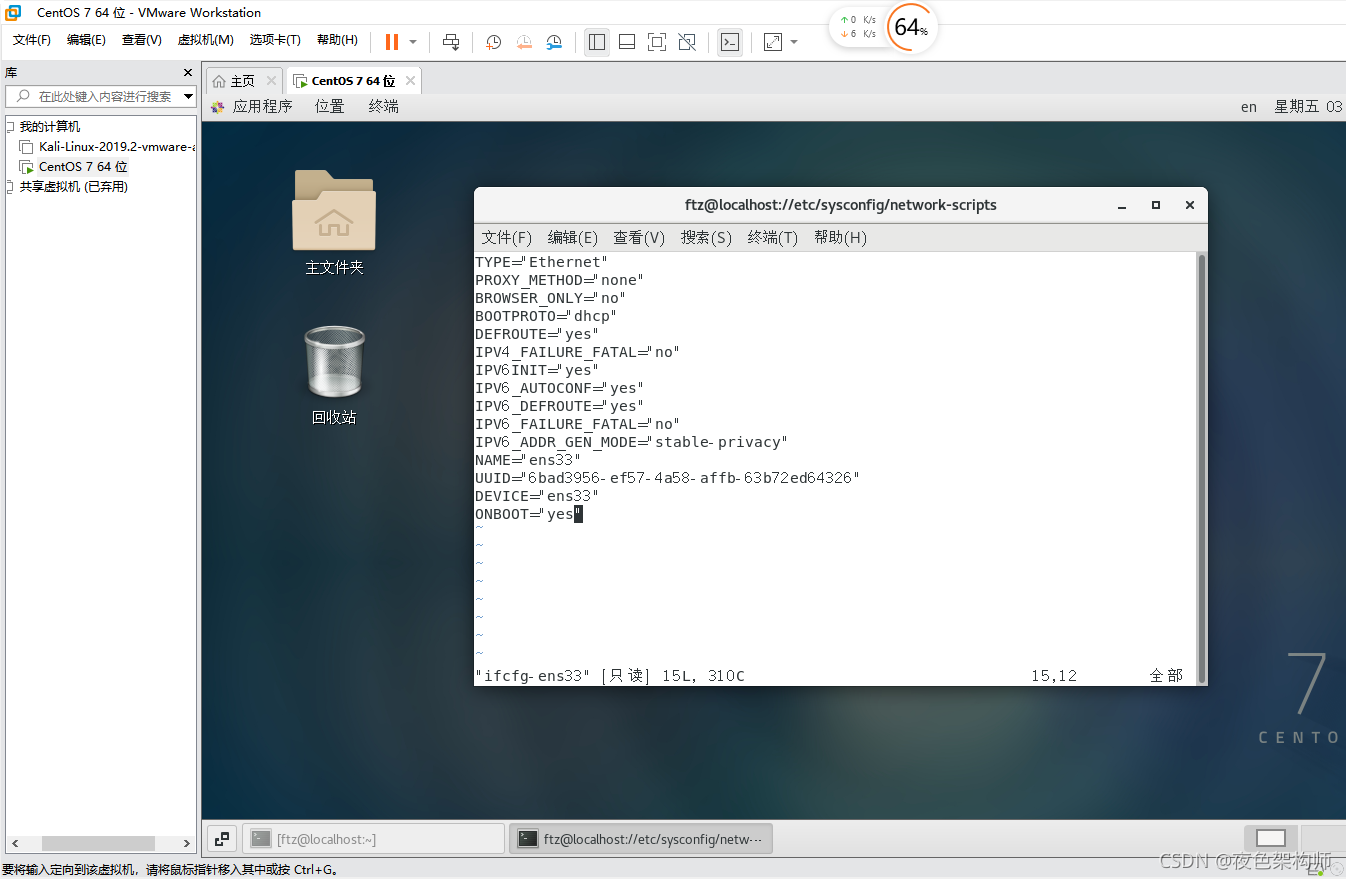Click the terminal vertical scrollbar
1346x879 pixels.
(x=1201, y=468)
